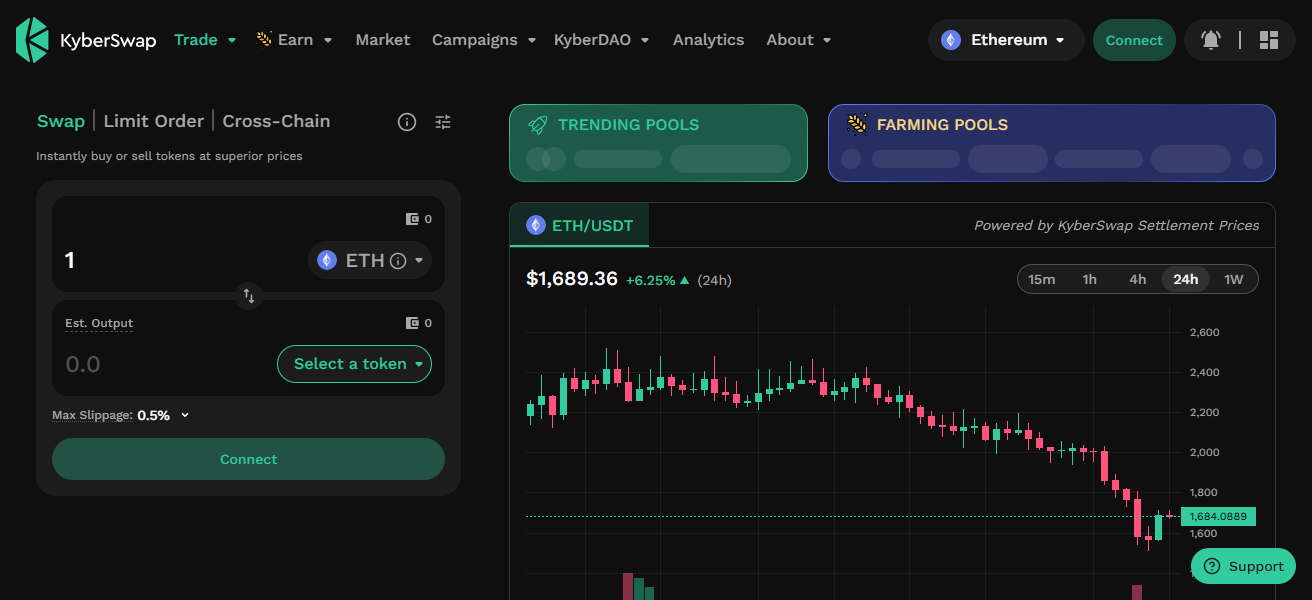Viewport: 1312px width, 600px height.
Task: Expand the Trade menu
Action: point(205,40)
